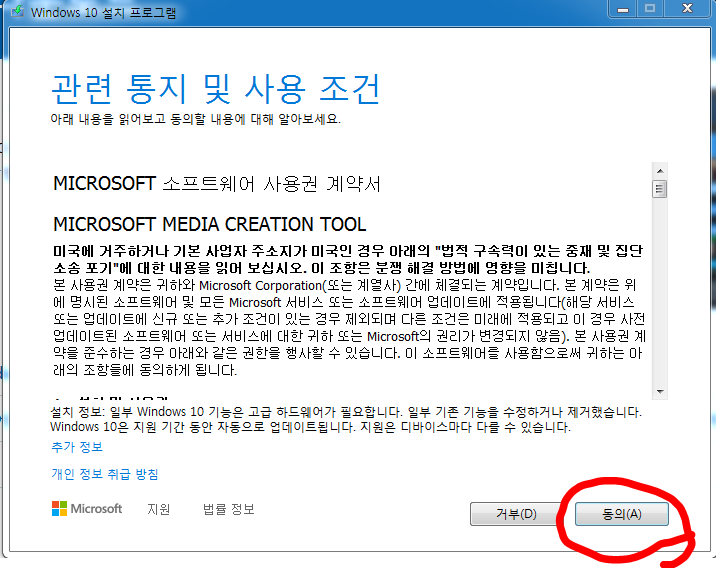The height and width of the screenshot is (568, 716).
Task: Click the line 아래 내용을 읽어보고 동의할 내용에
Action: click(195, 119)
